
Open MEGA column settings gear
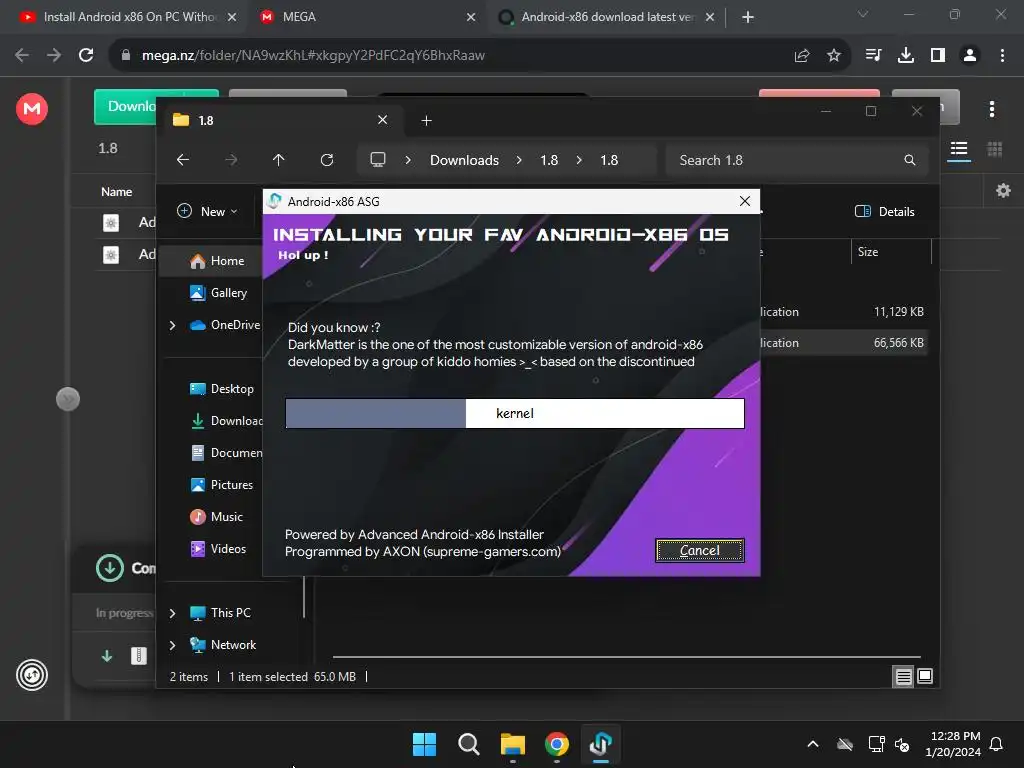[x=1003, y=191]
